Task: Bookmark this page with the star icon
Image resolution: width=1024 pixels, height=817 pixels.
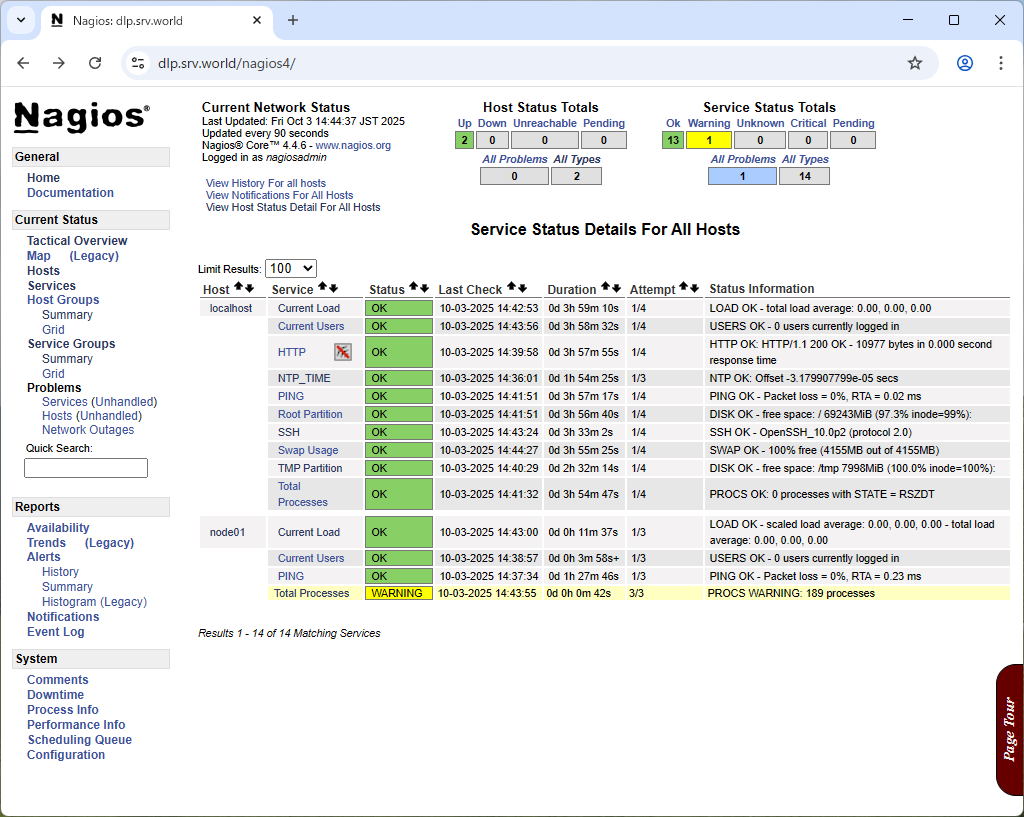Action: pyautogui.click(x=914, y=63)
